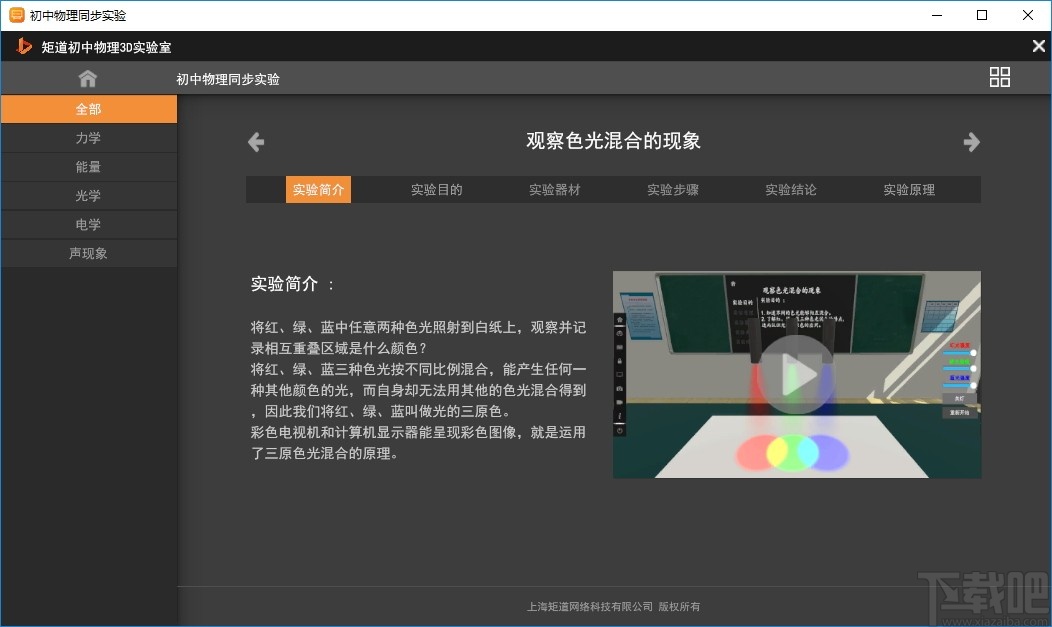Navigate to previous experiment with left arrow
The height and width of the screenshot is (627, 1052).
coord(255,141)
